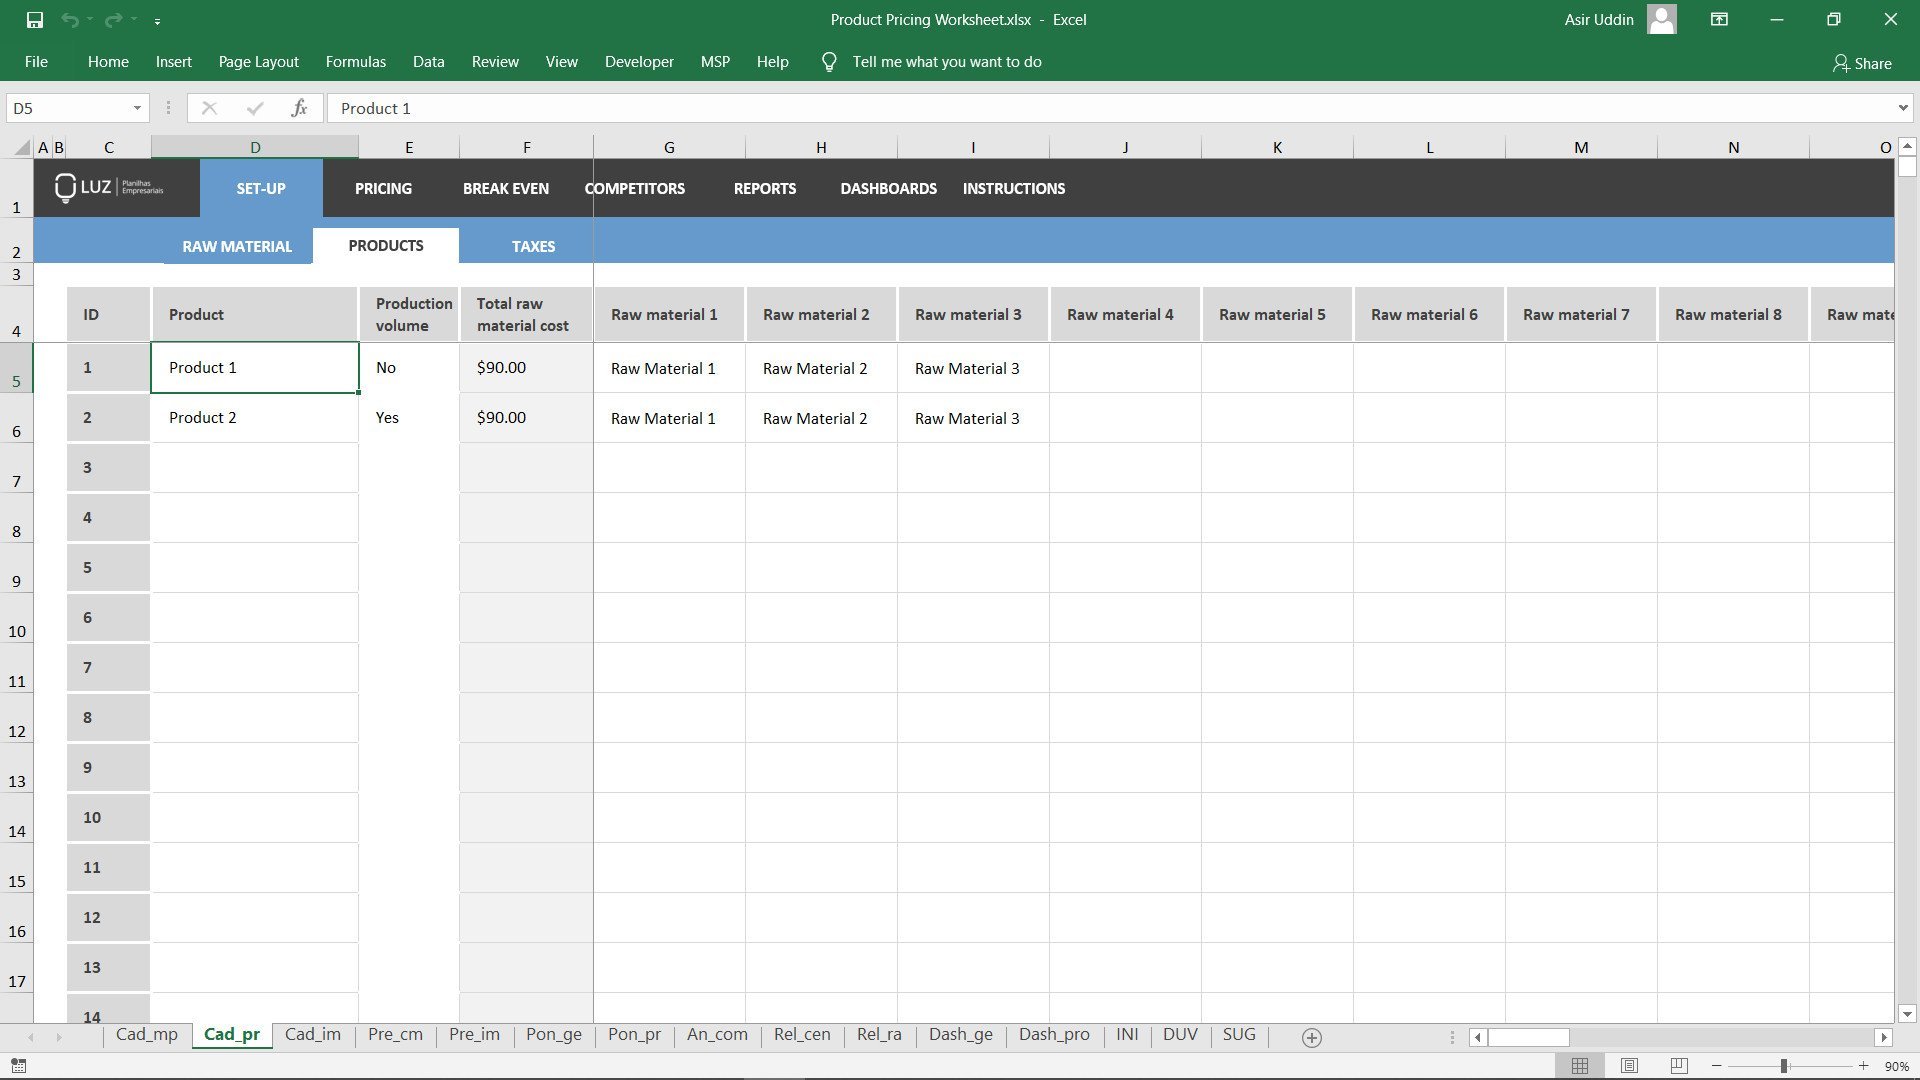Click the Normal view icon in status bar
Screen dimensions: 1920x1080
point(1580,1064)
